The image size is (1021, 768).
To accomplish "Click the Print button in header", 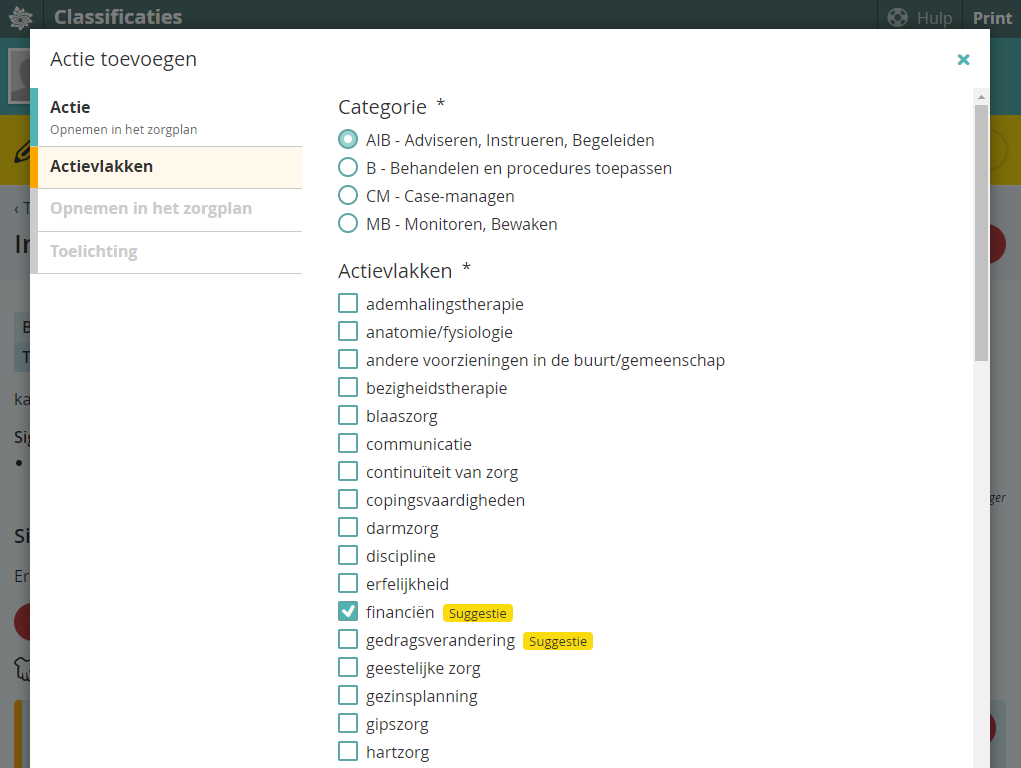I will click(992, 18).
